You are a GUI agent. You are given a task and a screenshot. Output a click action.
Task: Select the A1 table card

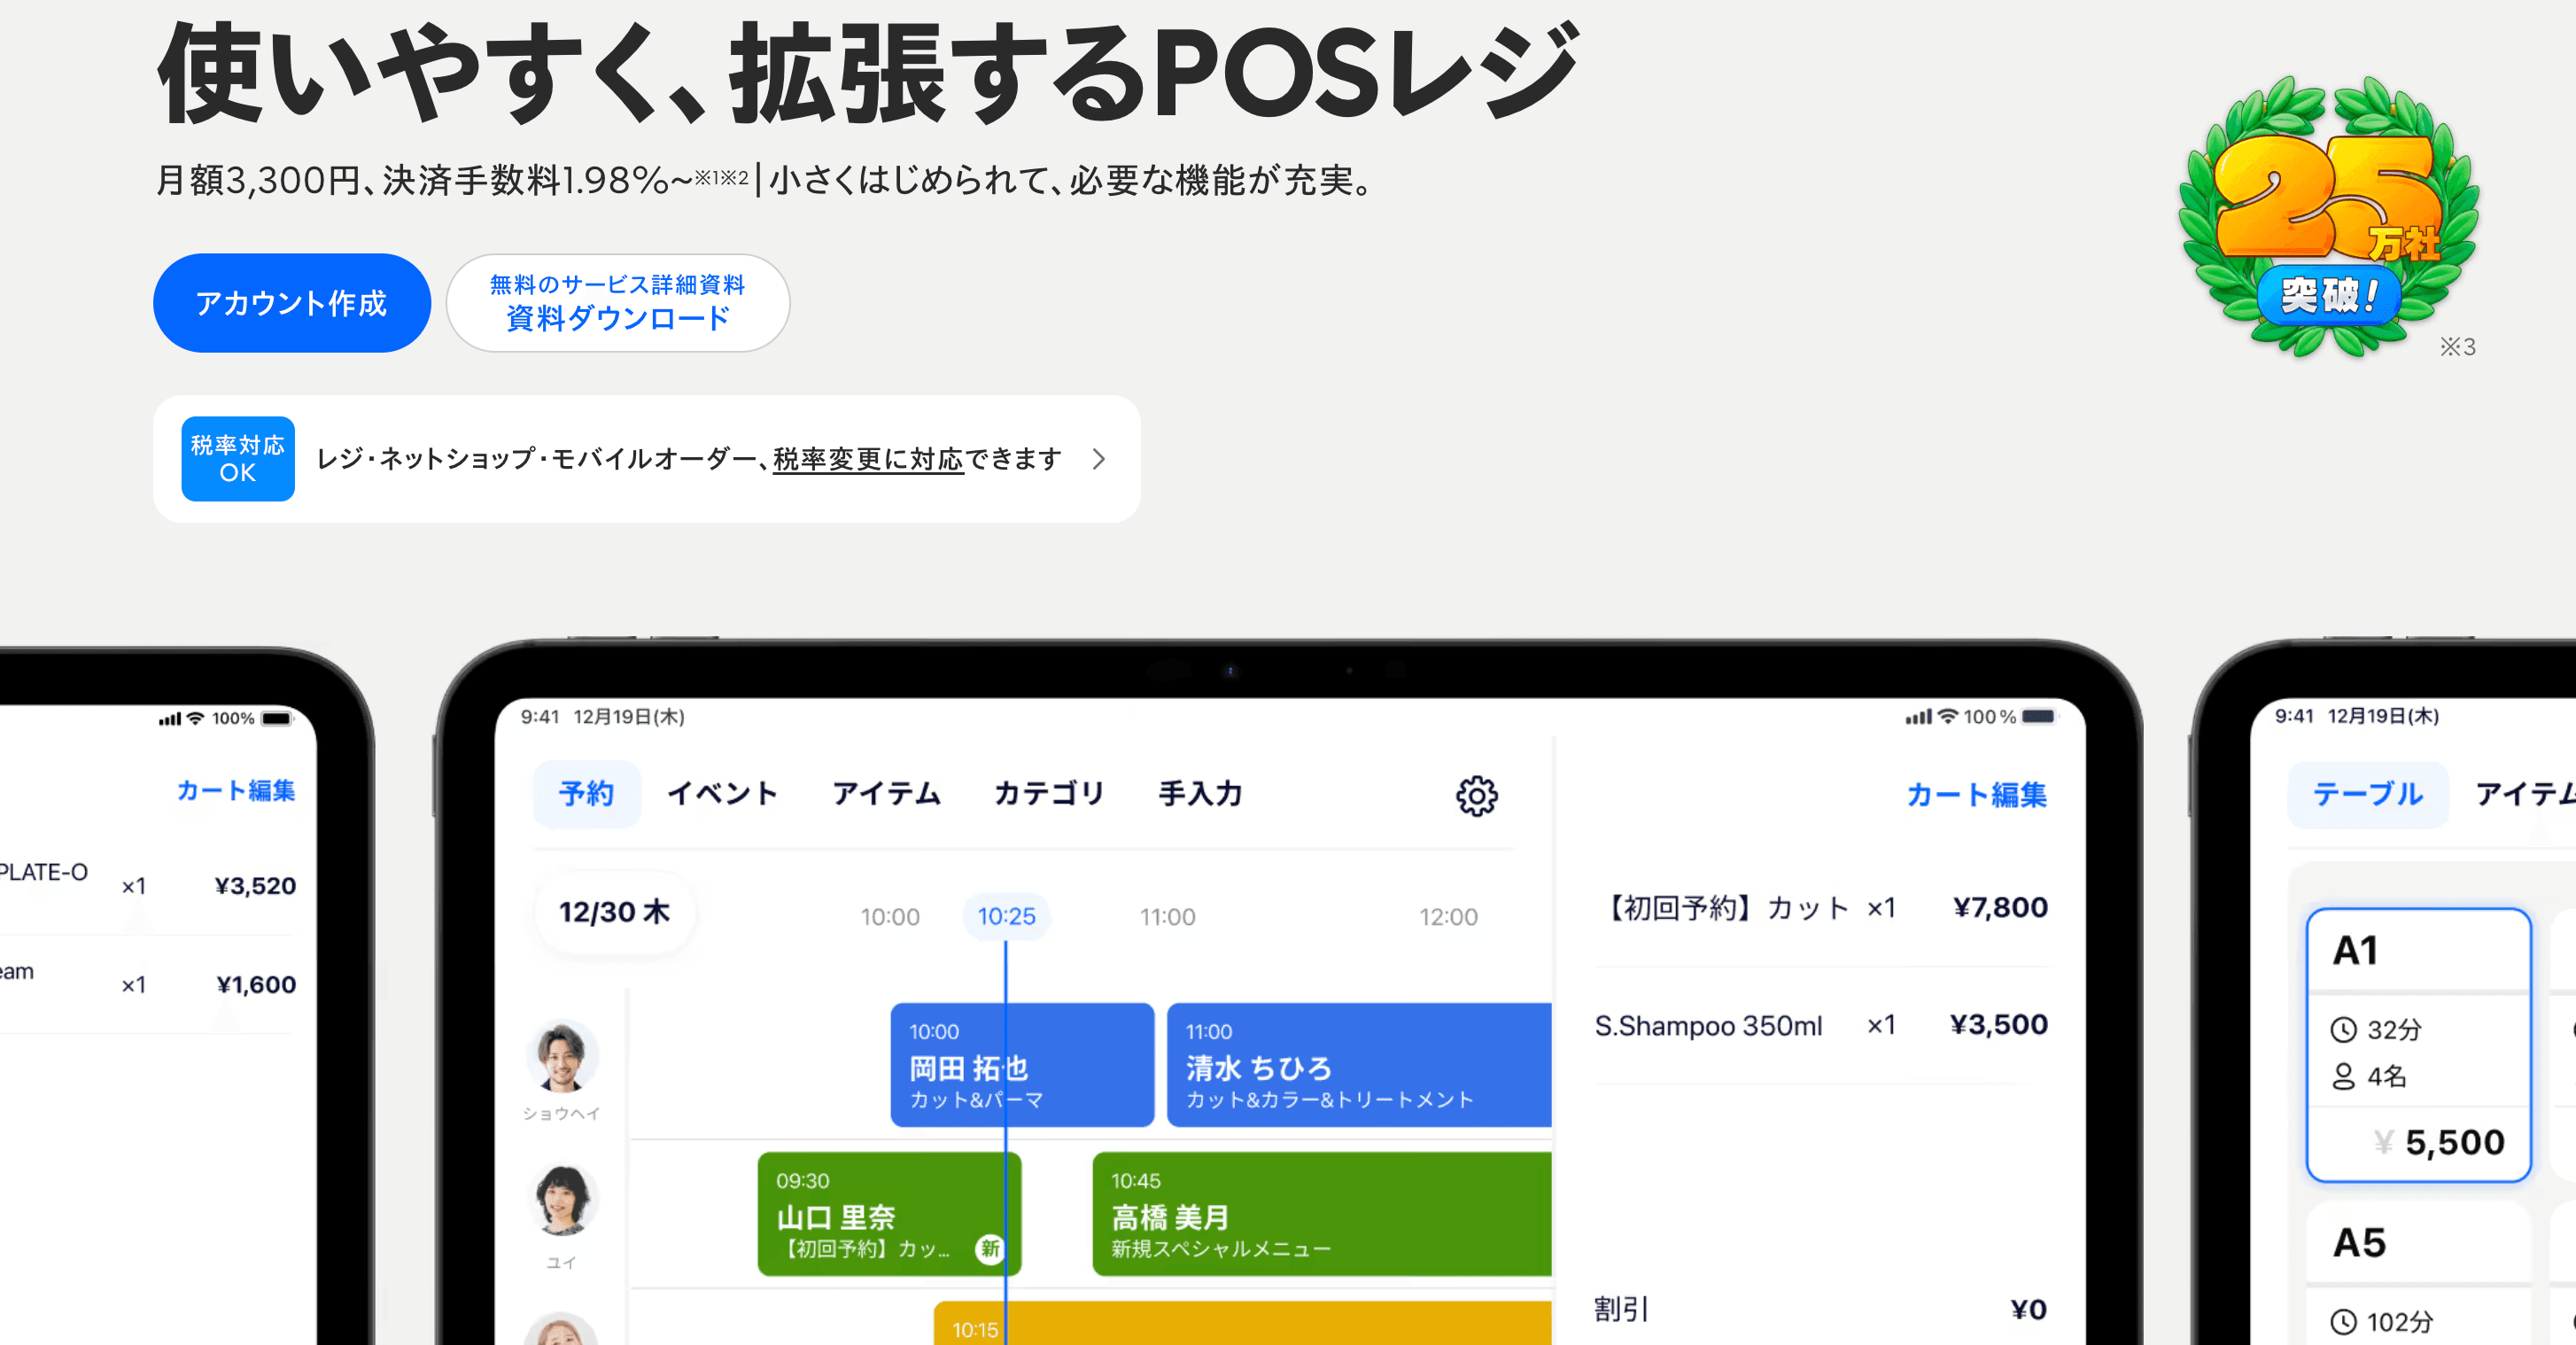coord(2418,1045)
